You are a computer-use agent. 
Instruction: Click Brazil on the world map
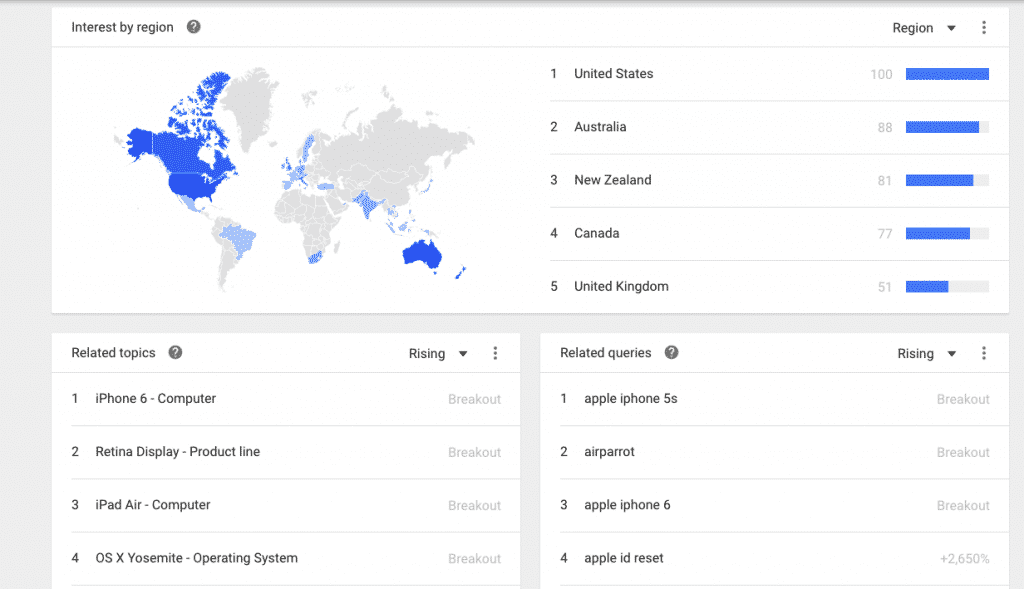238,239
